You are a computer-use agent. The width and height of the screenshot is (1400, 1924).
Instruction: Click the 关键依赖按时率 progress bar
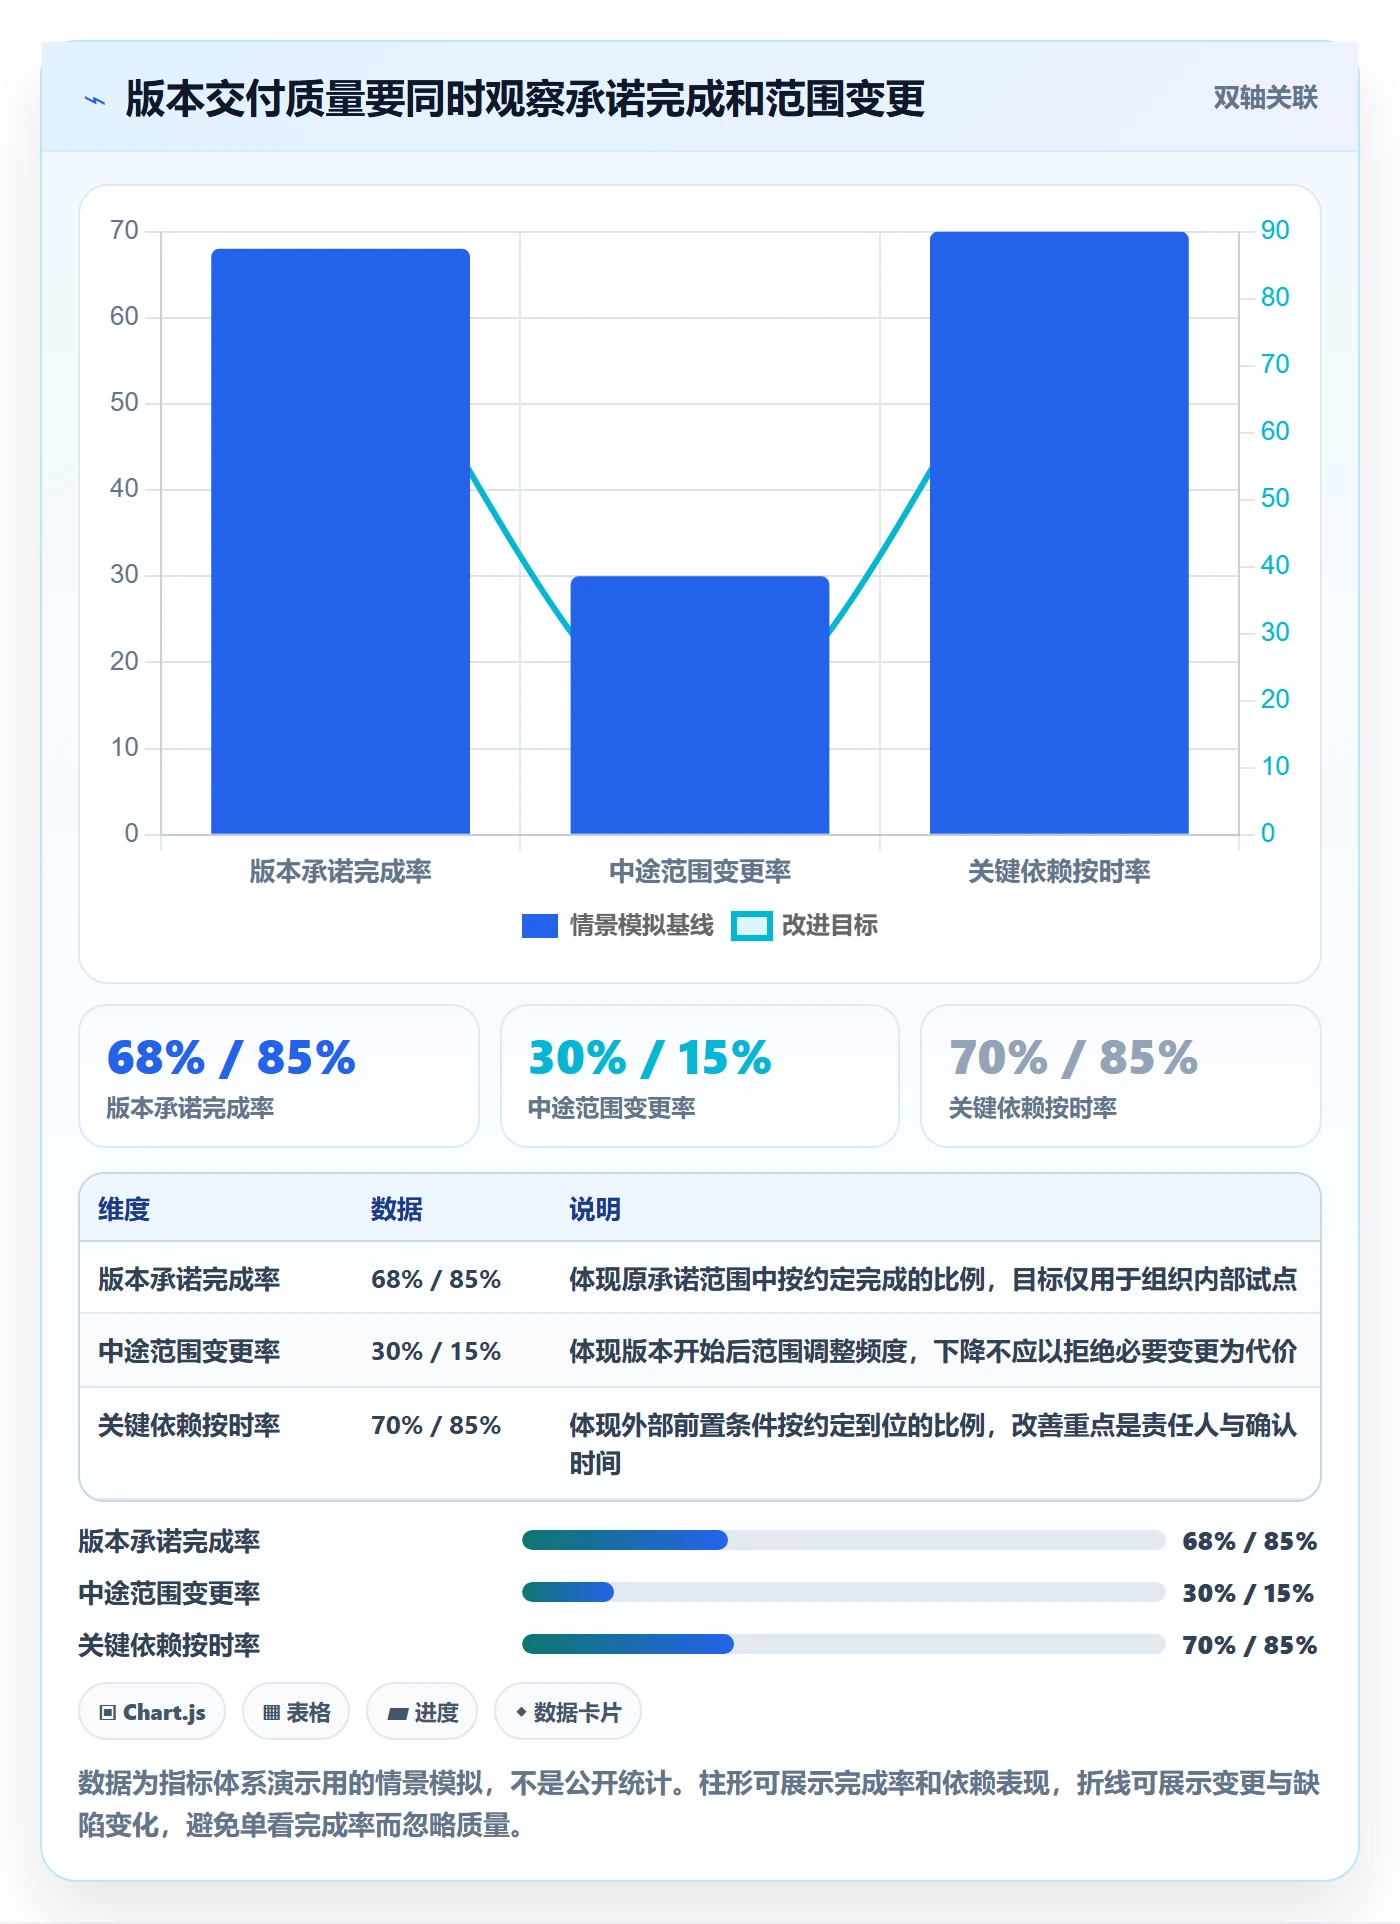[843, 1644]
